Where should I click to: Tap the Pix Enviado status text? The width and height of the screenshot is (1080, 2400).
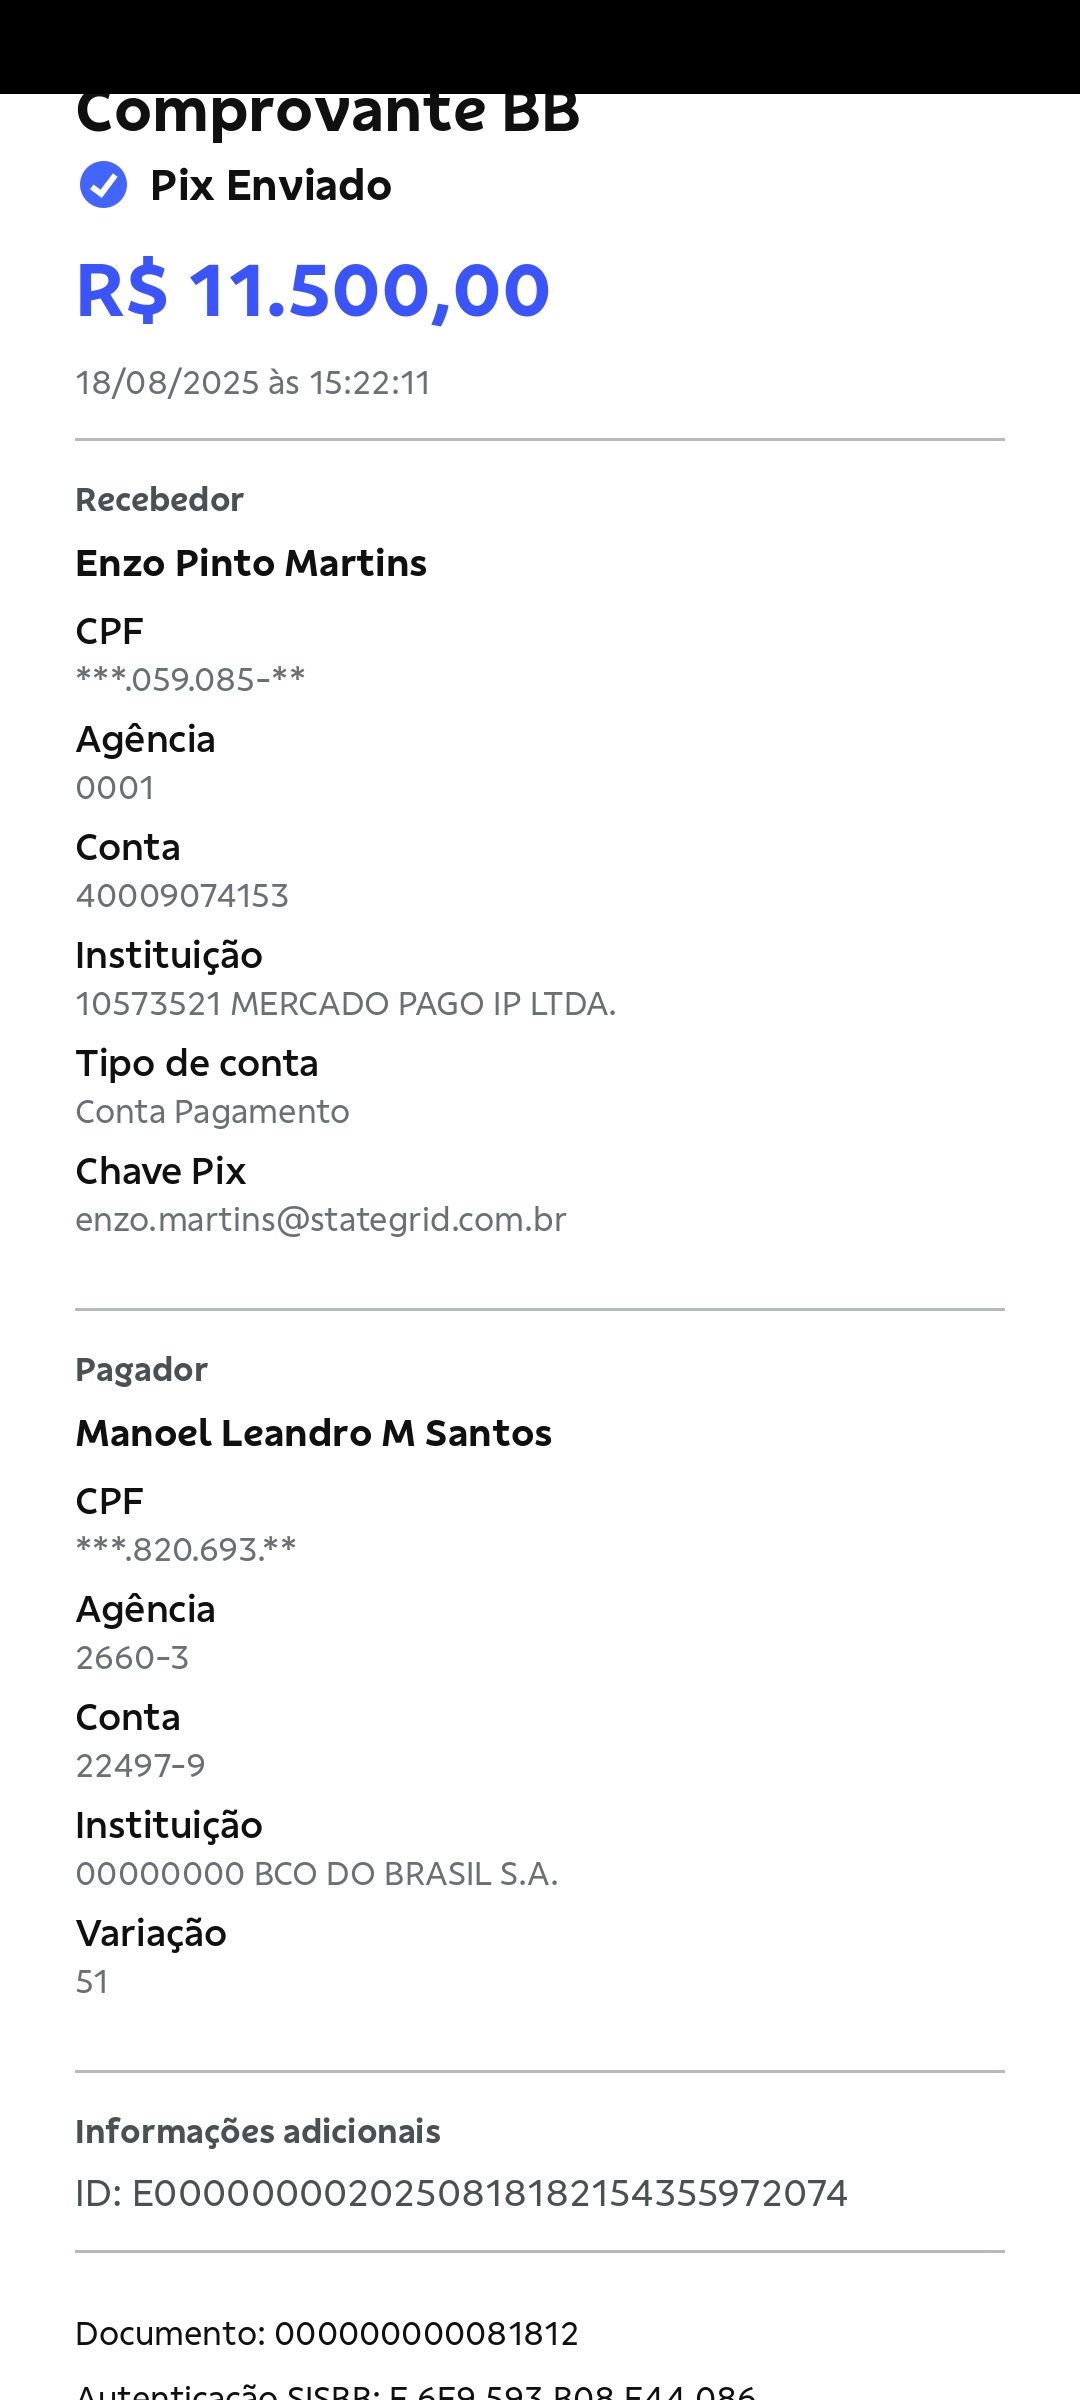(270, 186)
